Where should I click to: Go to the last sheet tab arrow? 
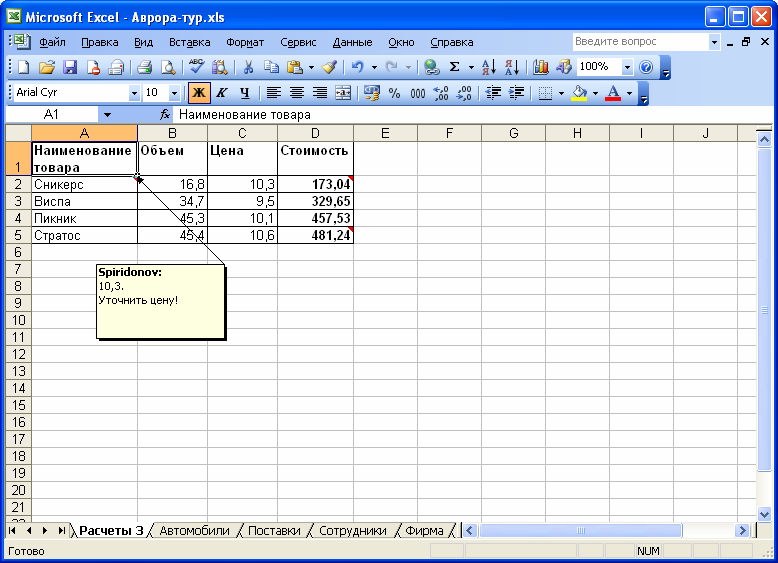click(62, 530)
